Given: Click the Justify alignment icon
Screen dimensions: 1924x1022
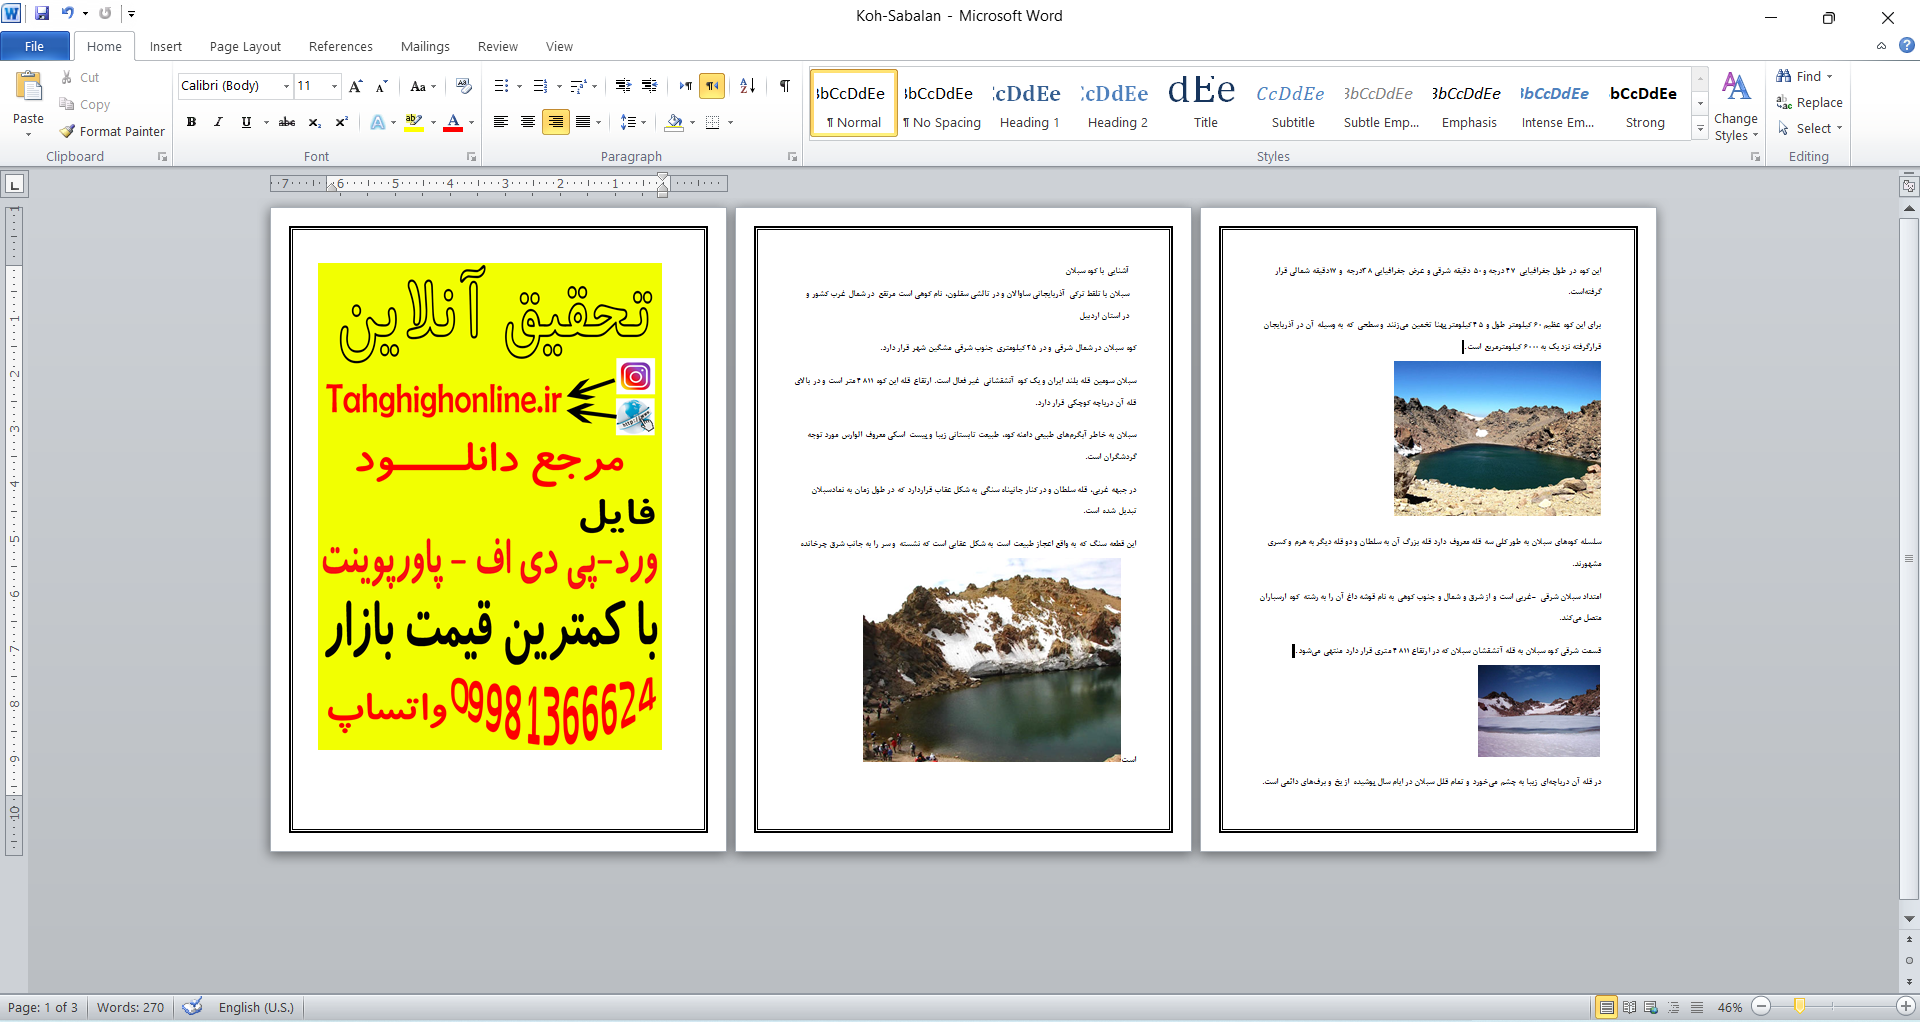Looking at the screenshot, I should tap(582, 122).
